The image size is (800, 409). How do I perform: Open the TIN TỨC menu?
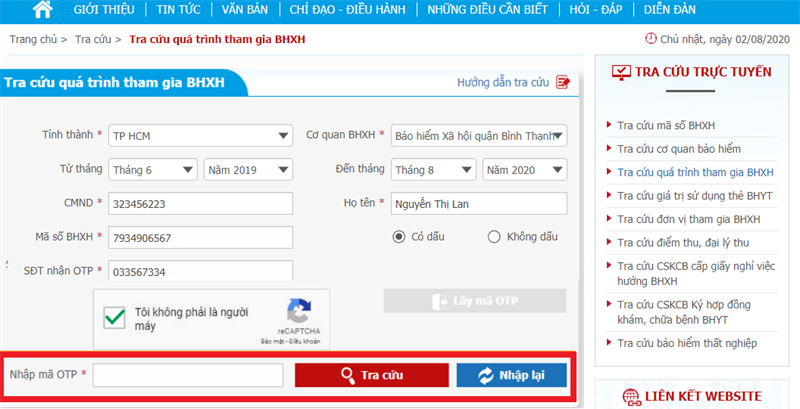pos(178,9)
